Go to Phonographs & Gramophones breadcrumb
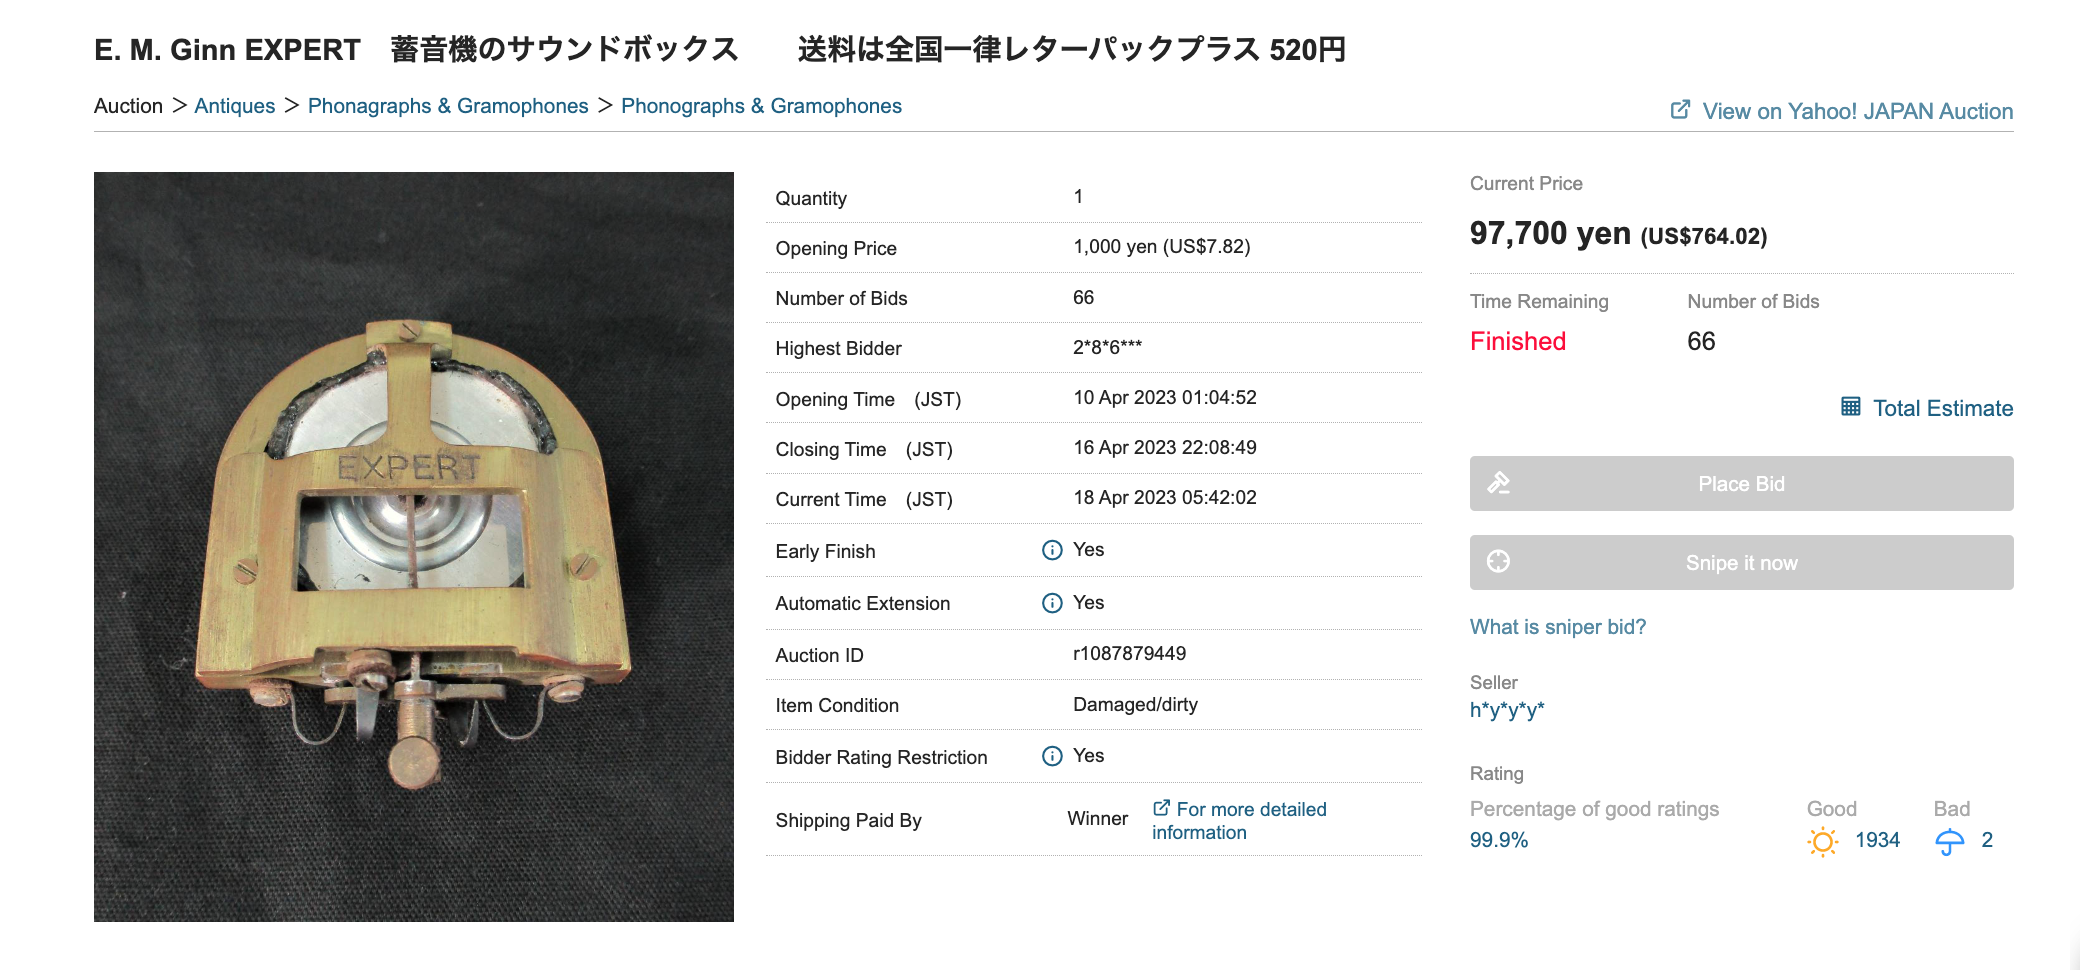This screenshot has height=970, width=2080. (761, 106)
